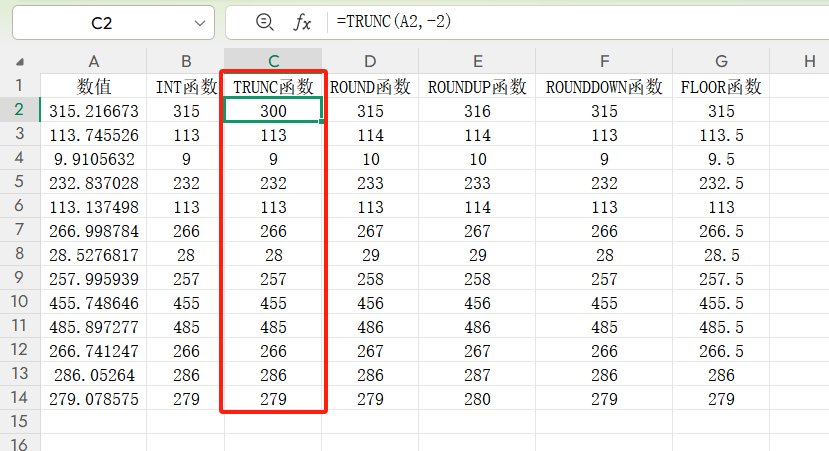
Task: Click FLOOR cell showing 485.5
Action: tap(721, 327)
